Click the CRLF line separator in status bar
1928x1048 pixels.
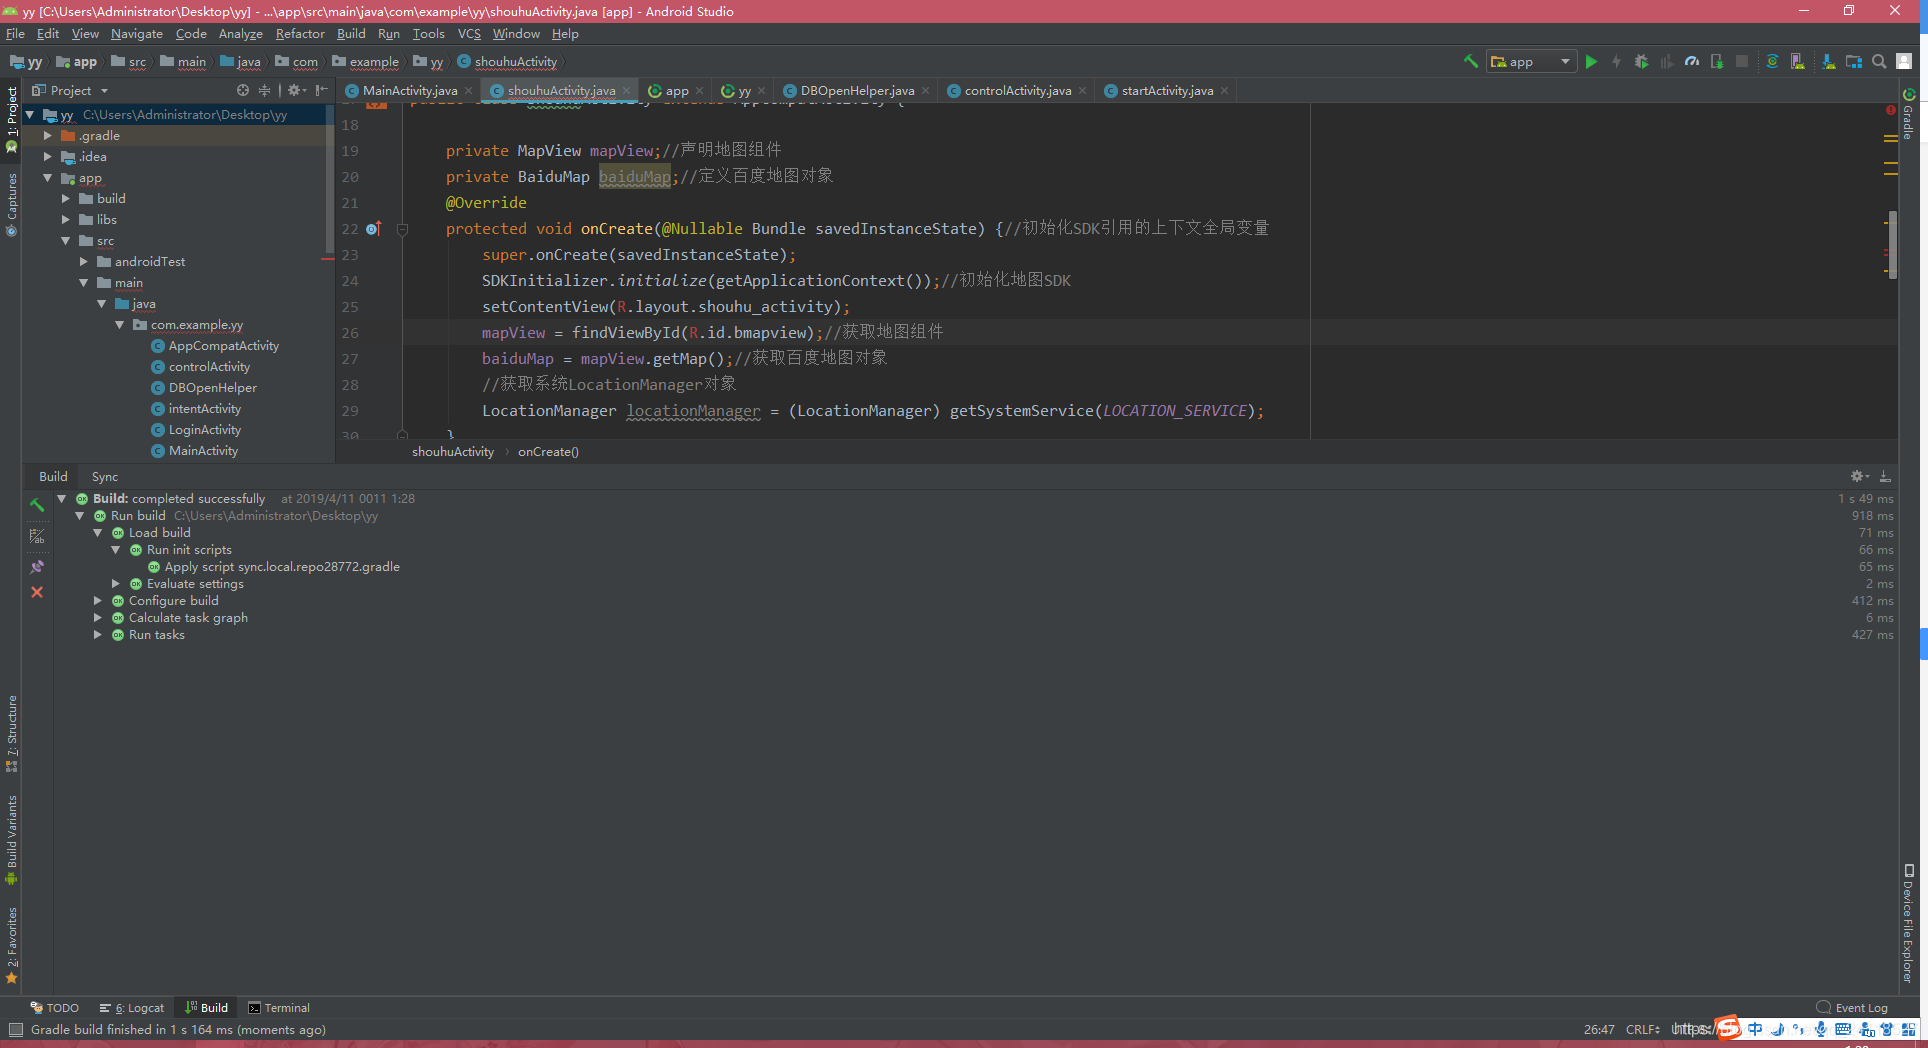(x=1643, y=1029)
